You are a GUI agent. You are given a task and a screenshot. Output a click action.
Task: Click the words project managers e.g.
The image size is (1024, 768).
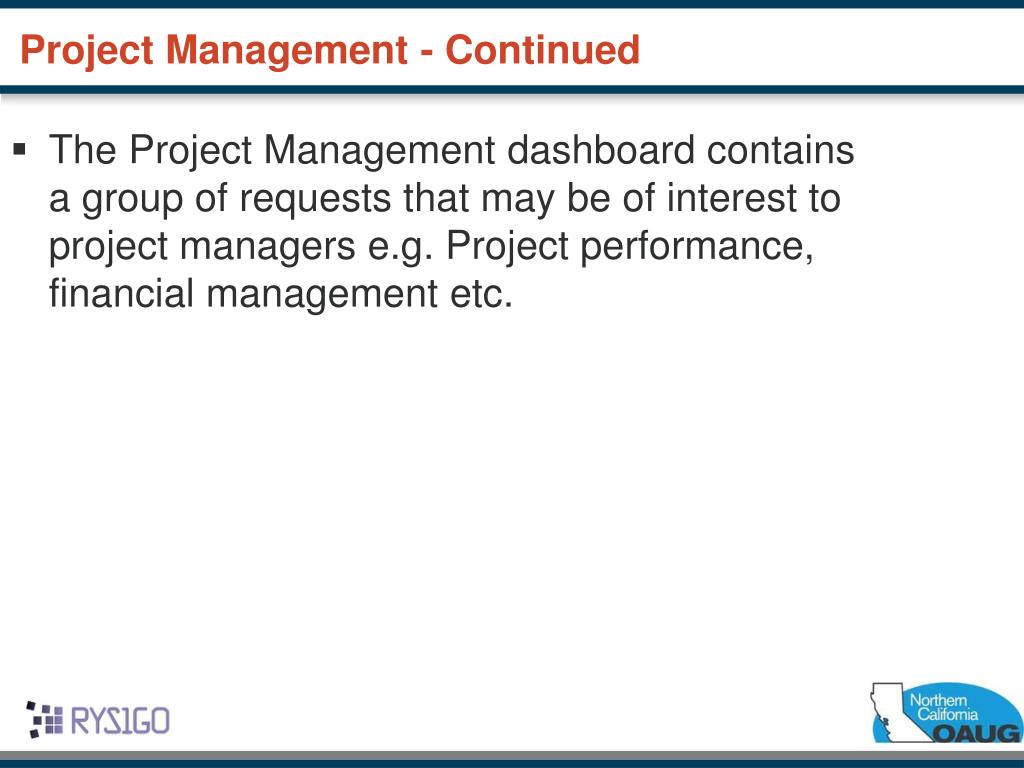click(241, 247)
